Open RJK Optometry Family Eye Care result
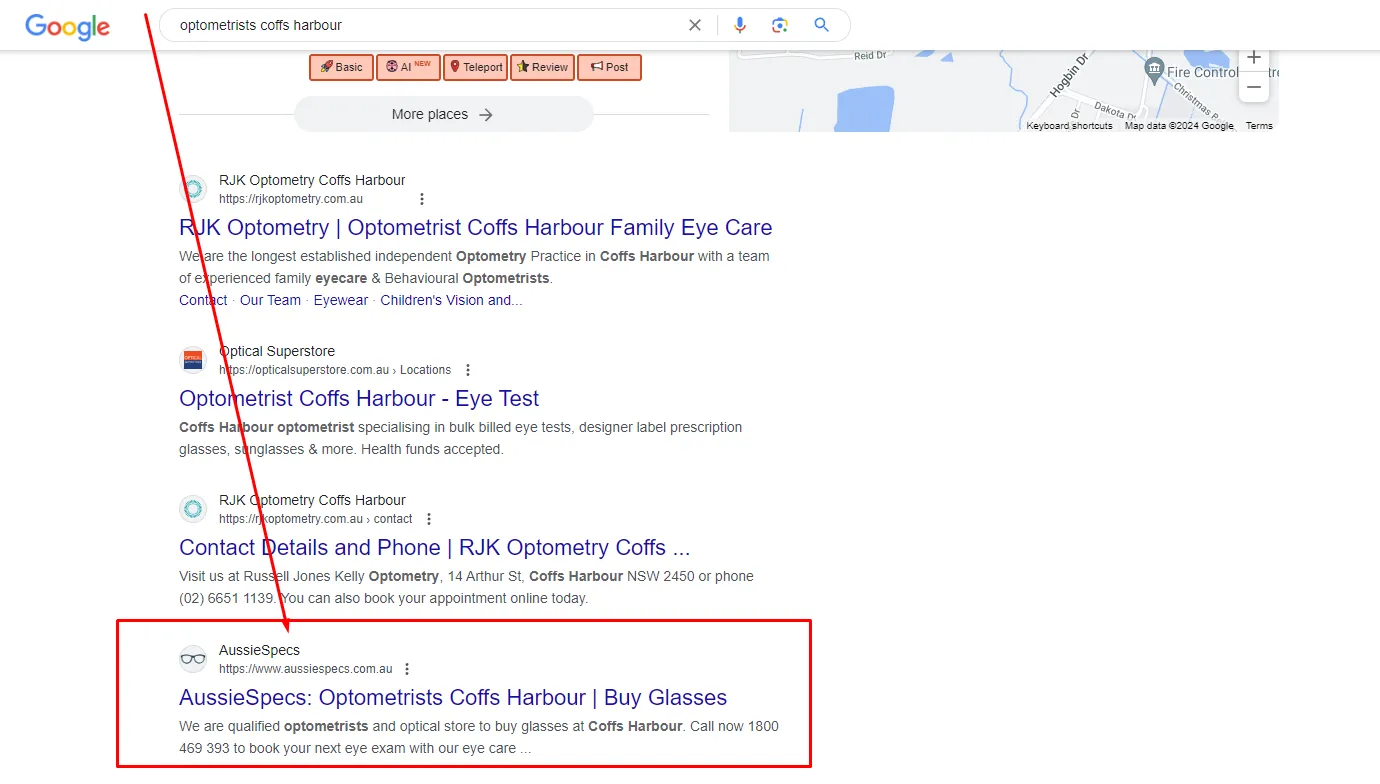Viewport: 1380px width, 784px height. 476,227
